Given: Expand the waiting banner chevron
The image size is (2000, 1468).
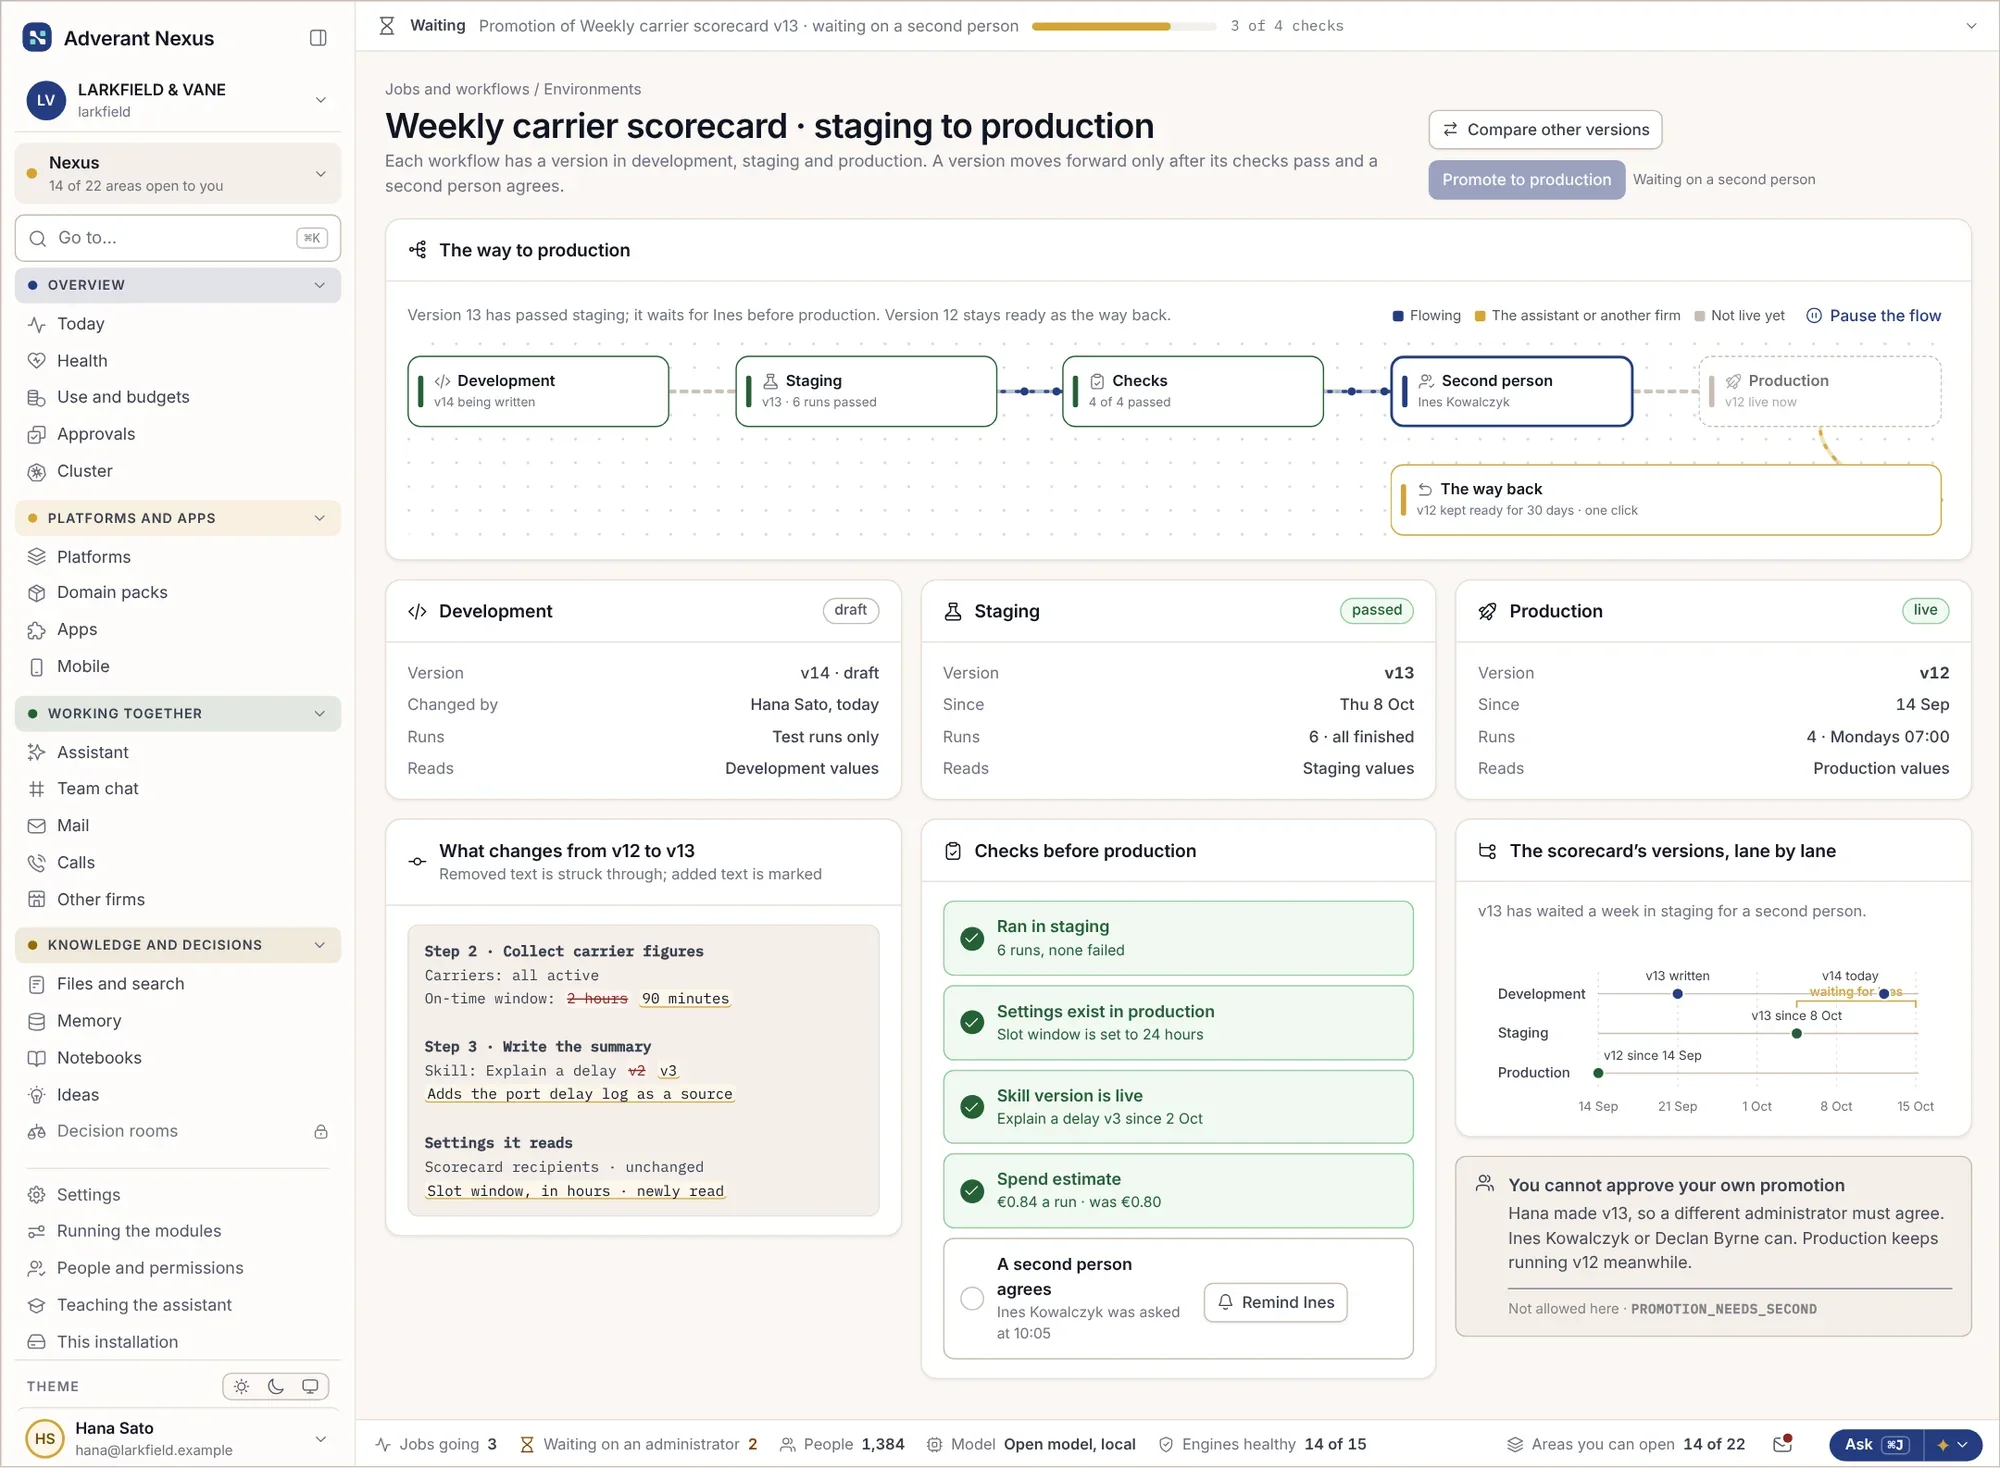Looking at the screenshot, I should [1971, 26].
